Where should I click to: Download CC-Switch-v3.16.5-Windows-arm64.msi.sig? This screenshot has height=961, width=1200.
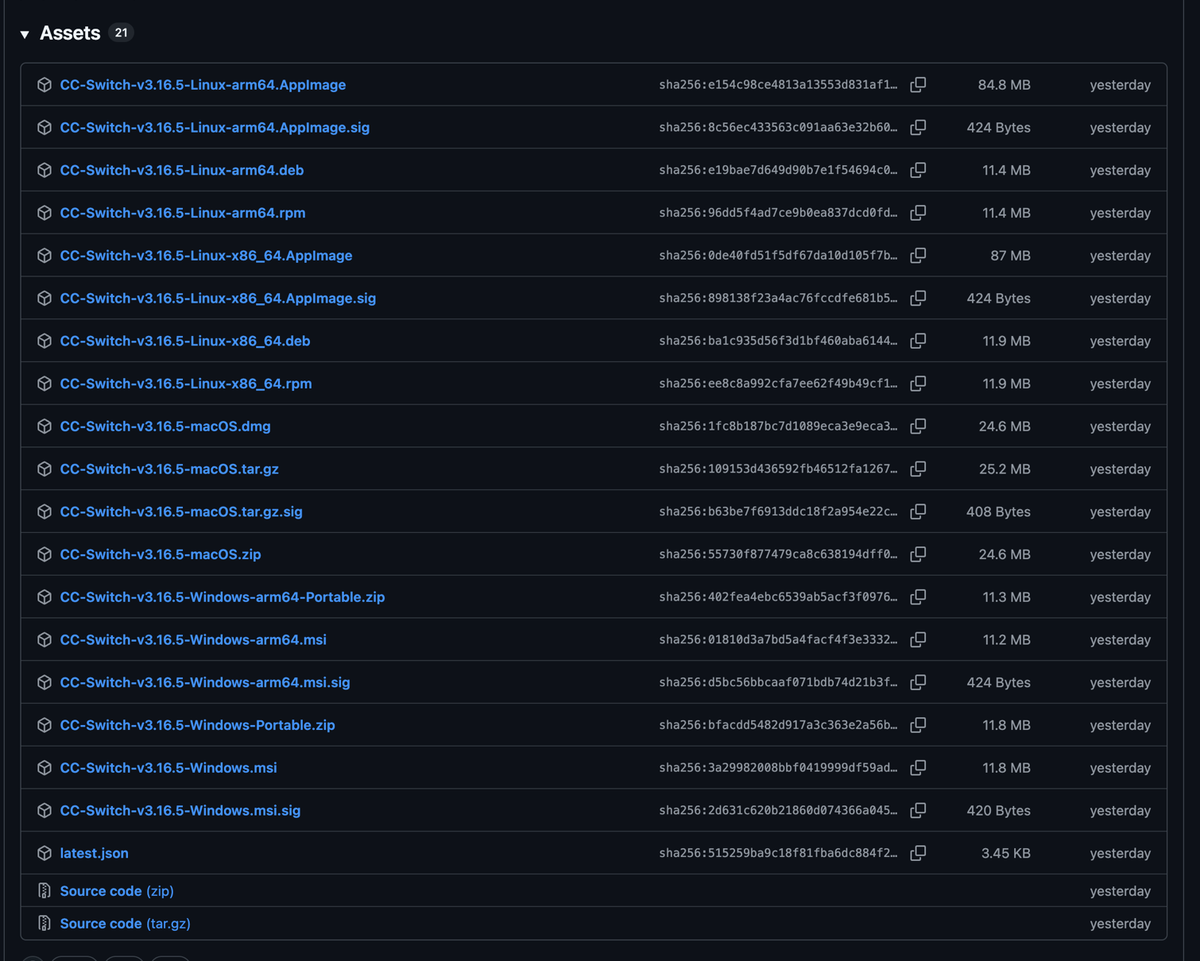click(x=205, y=682)
